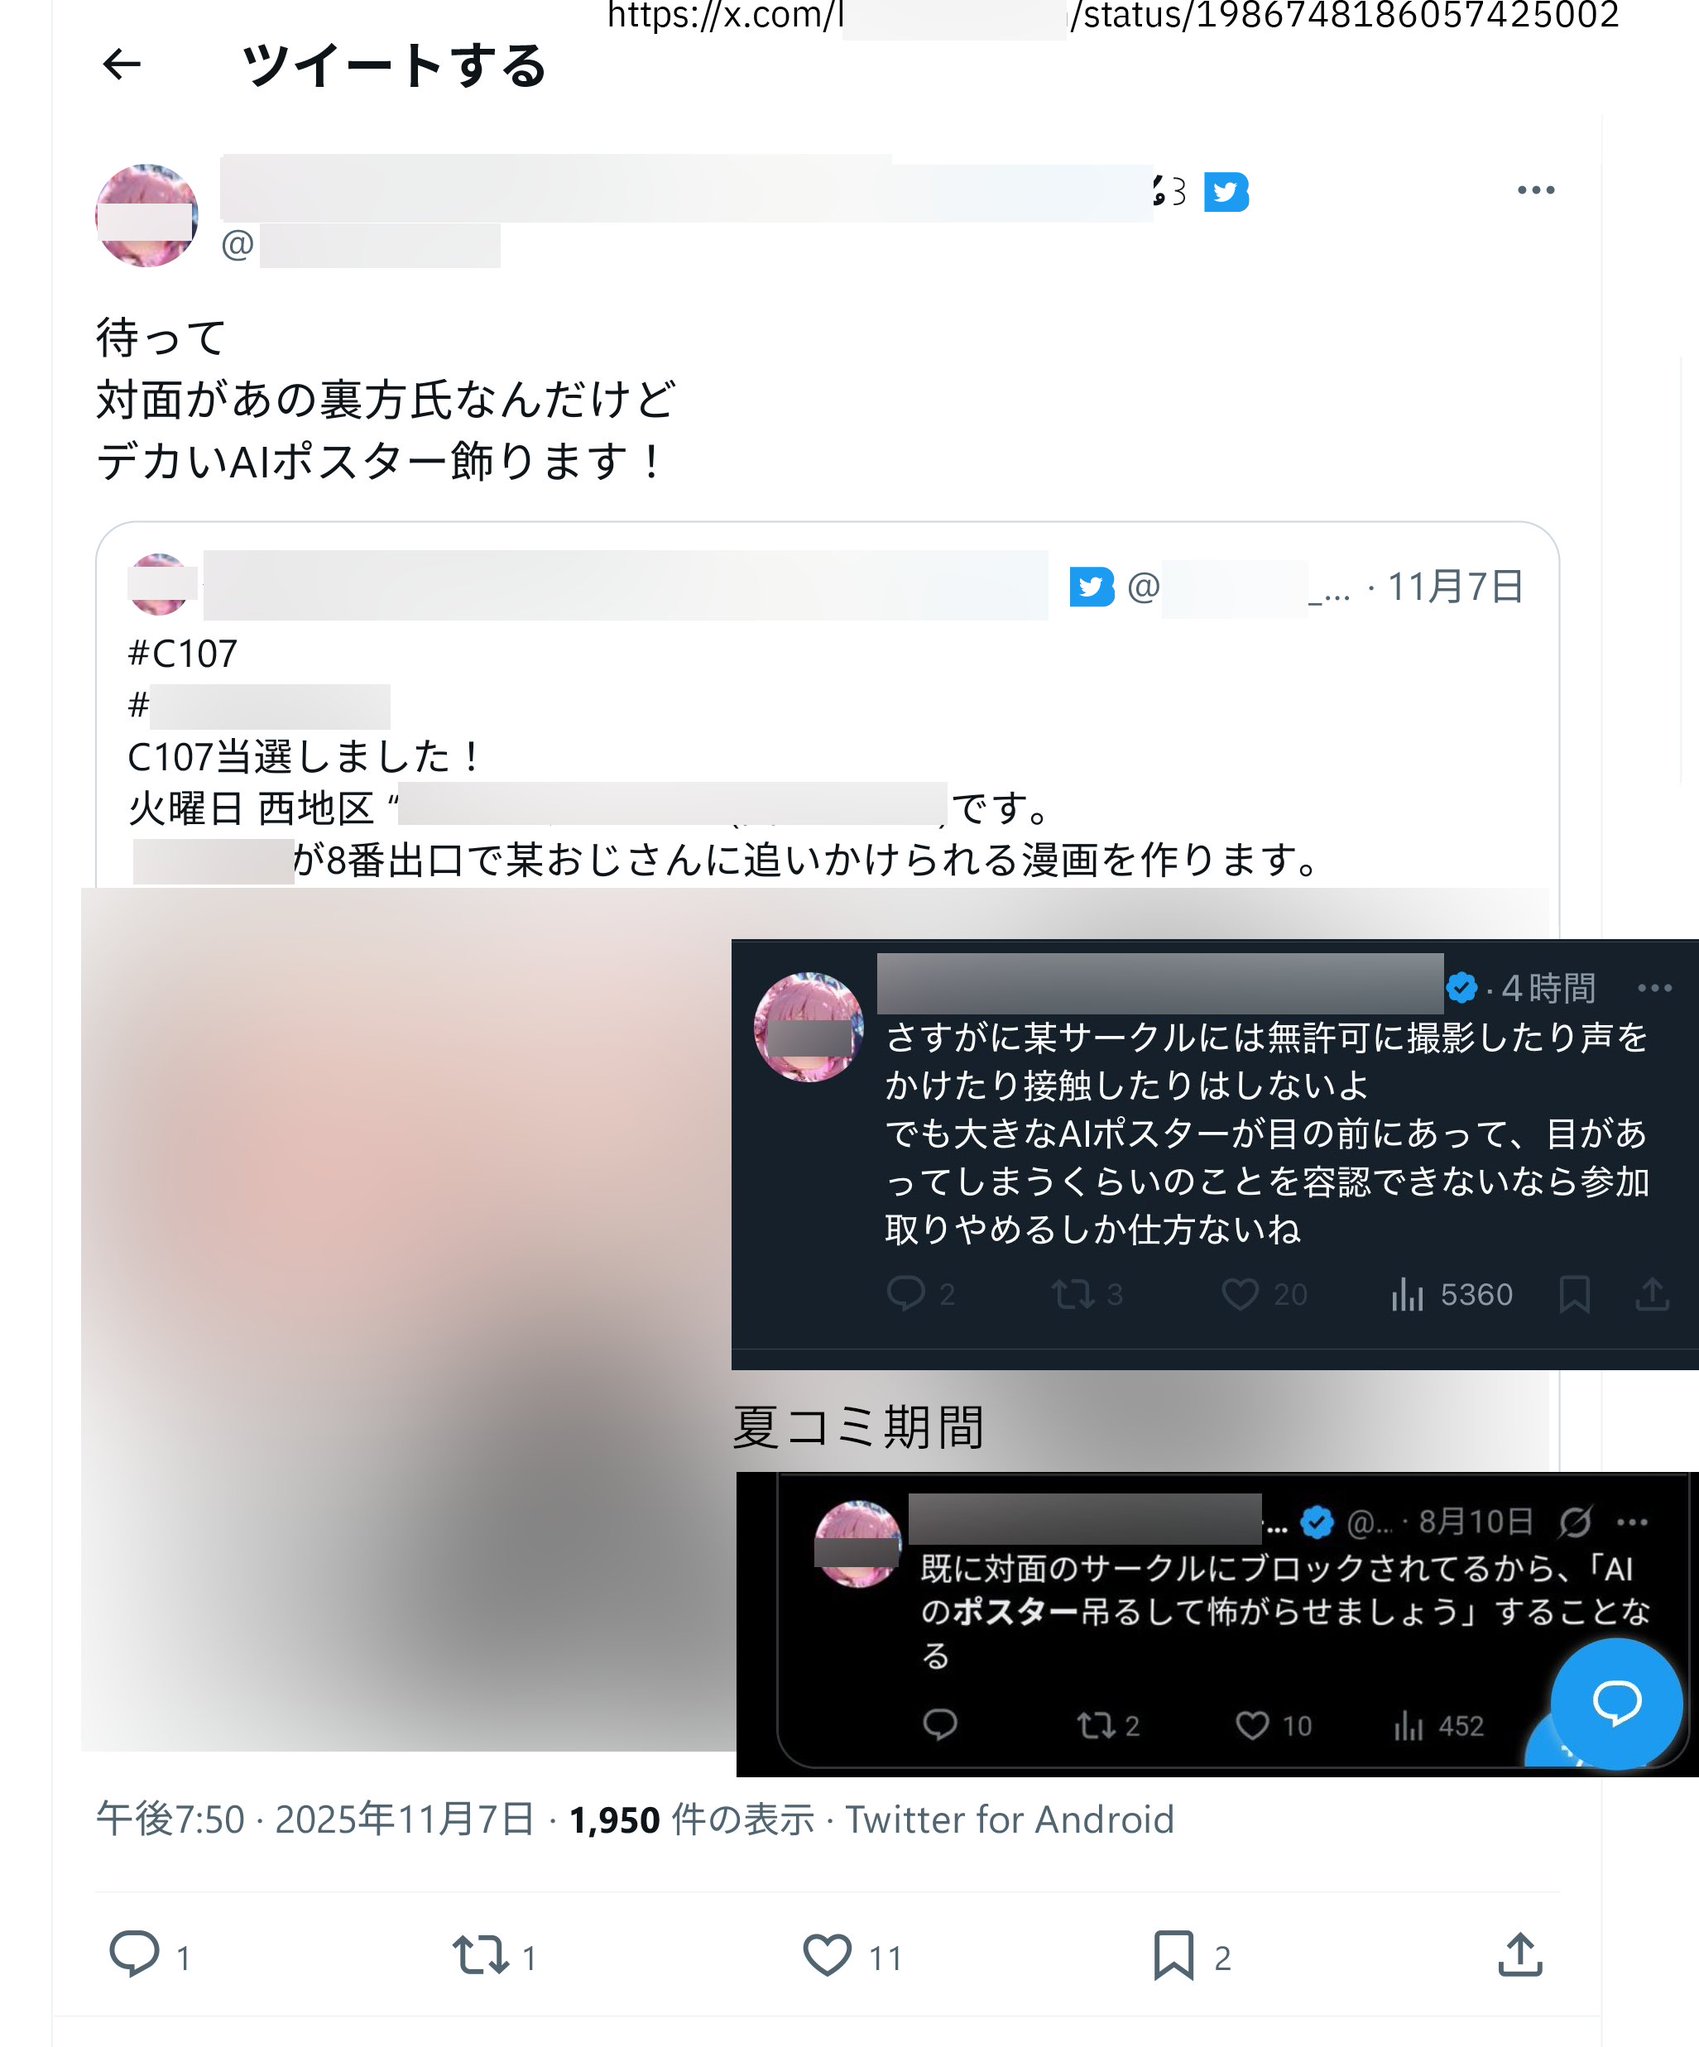Click the Twitter for Android source label
Screen dimensions: 1699x2047
coord(1010,1819)
